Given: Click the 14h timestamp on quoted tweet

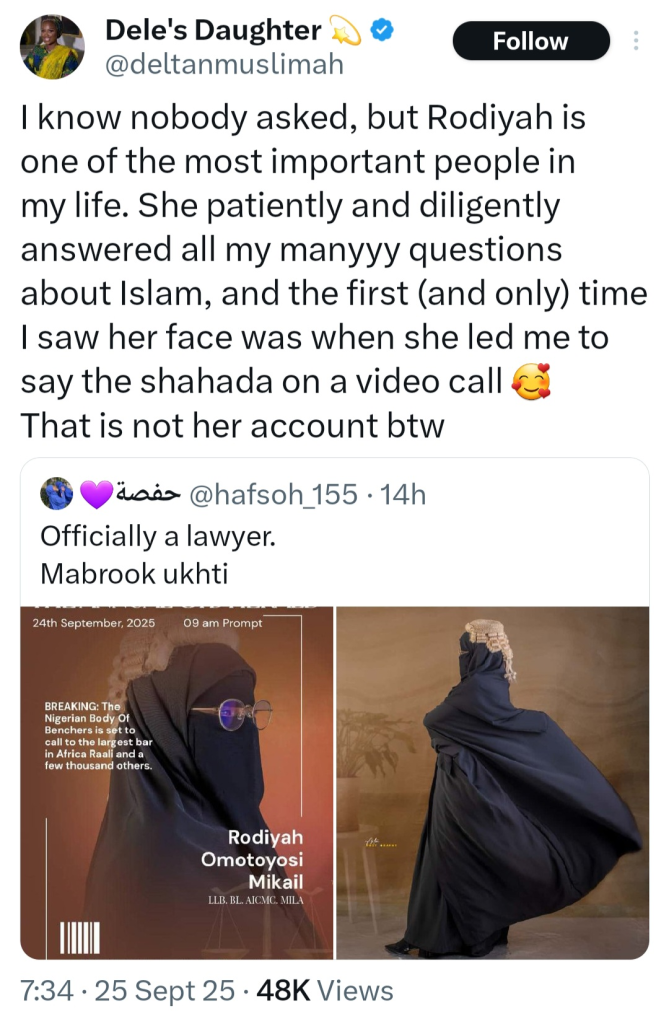Looking at the screenshot, I should pyautogui.click(x=403, y=494).
